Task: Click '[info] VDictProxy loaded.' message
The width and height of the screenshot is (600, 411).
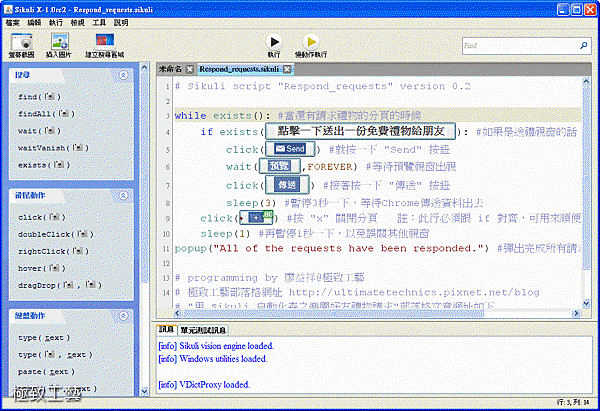Action: point(204,385)
